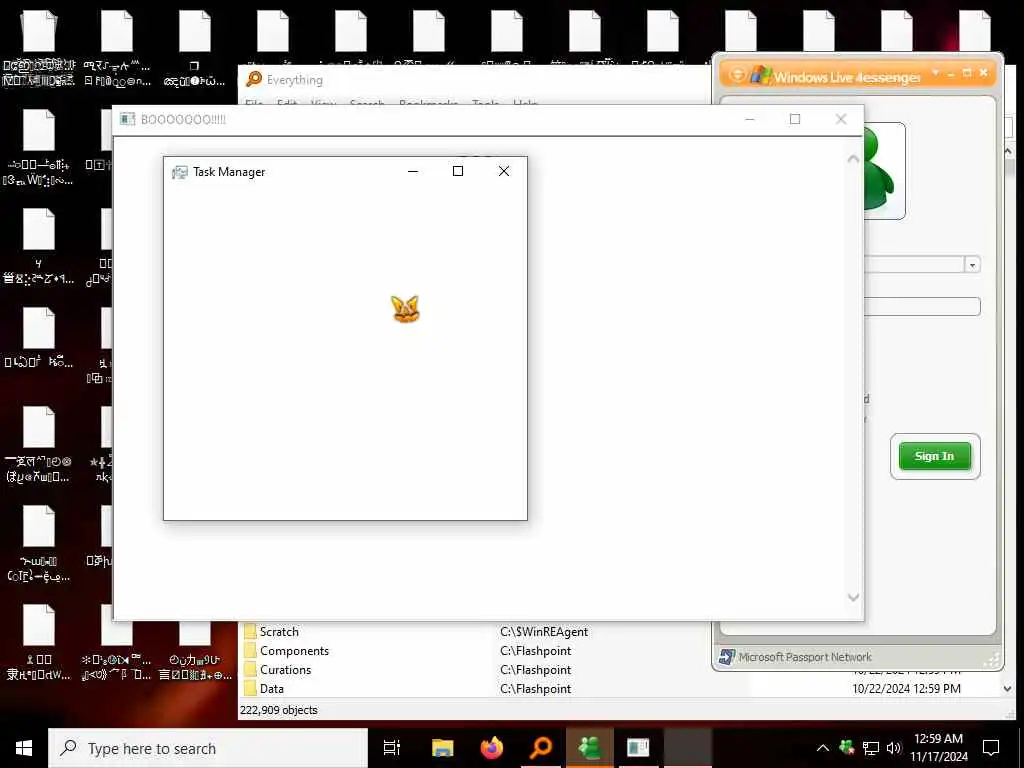Click the BOOOOOOO!!!!! window title icon
The height and width of the screenshot is (768, 1024).
[127, 119]
